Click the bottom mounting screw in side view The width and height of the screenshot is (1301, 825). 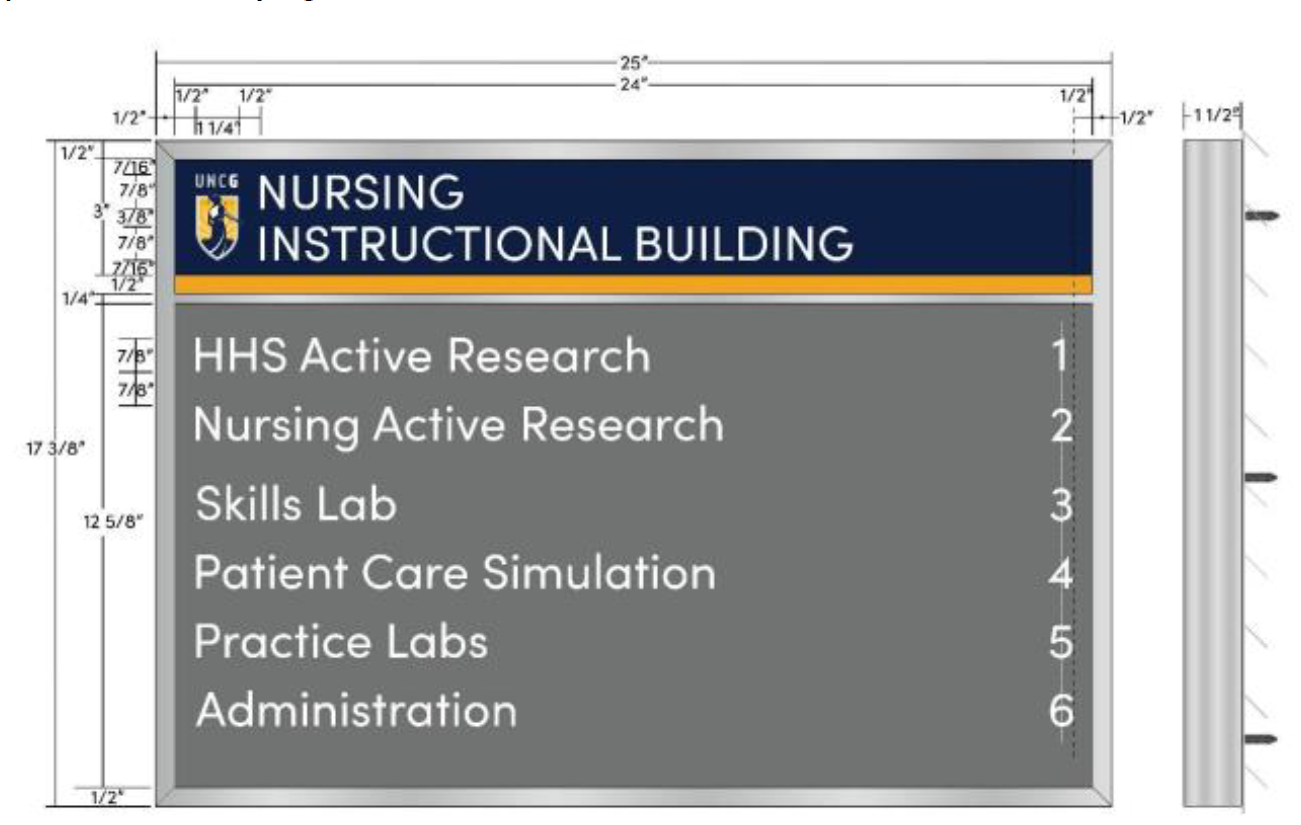point(1262,740)
